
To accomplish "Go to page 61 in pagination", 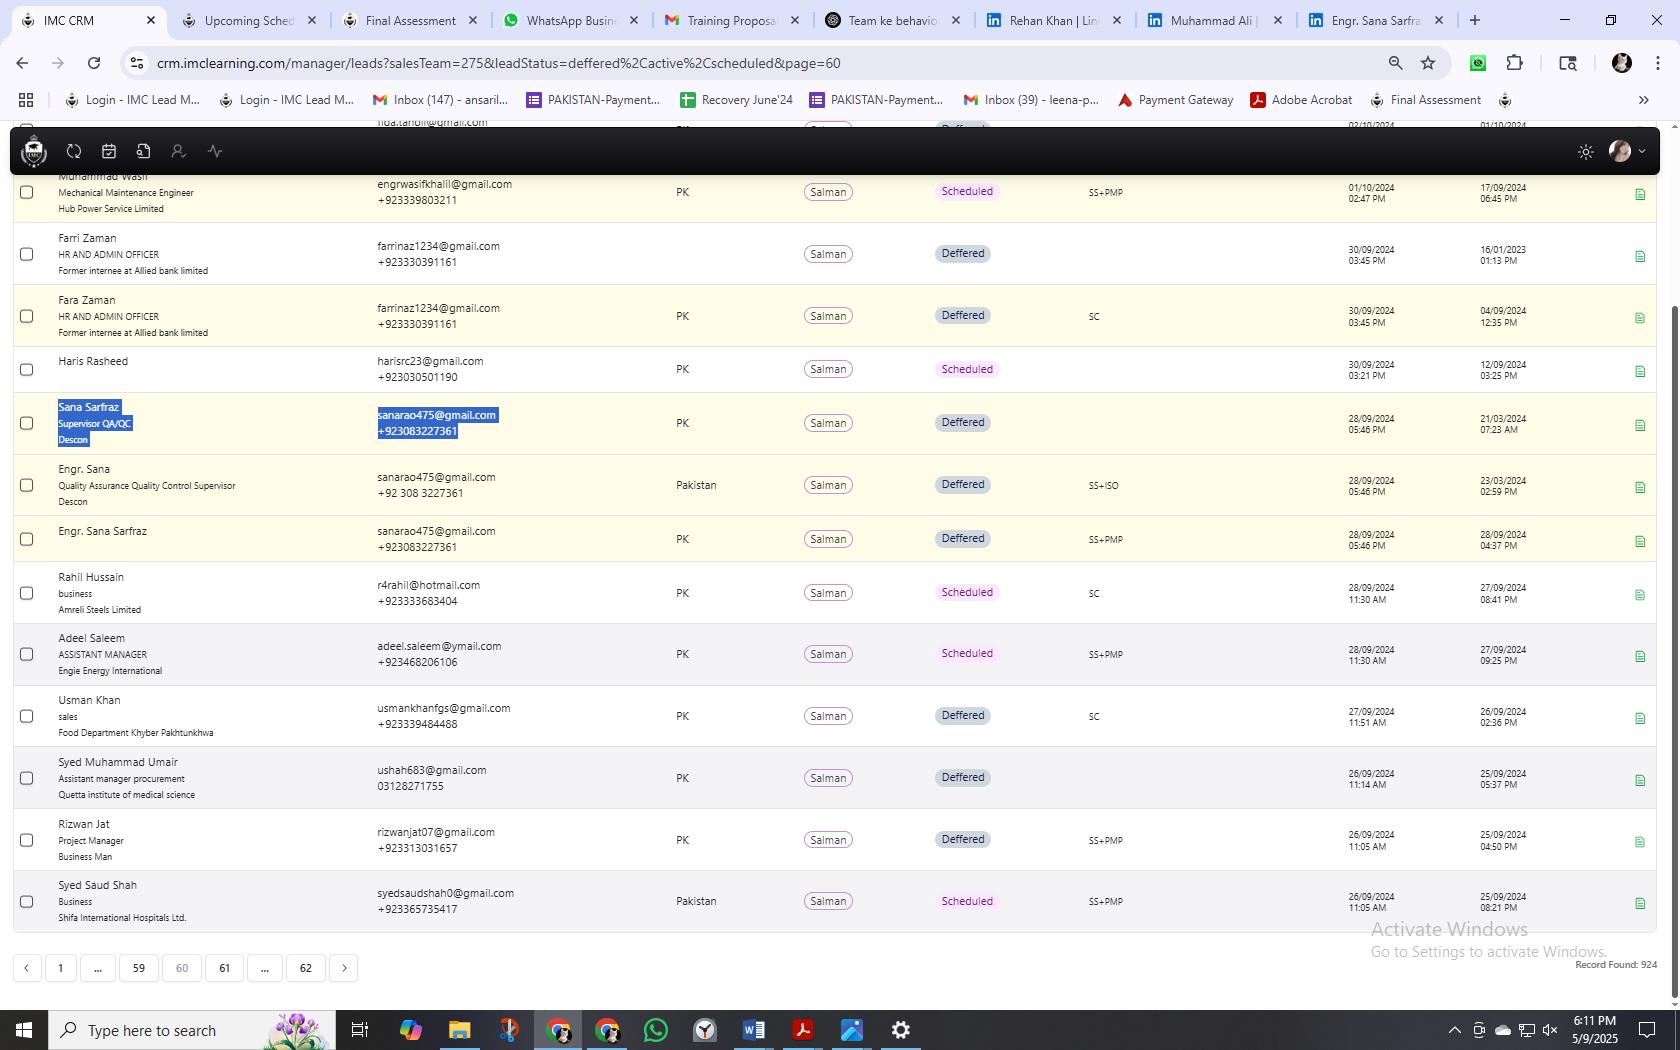I will (224, 968).
